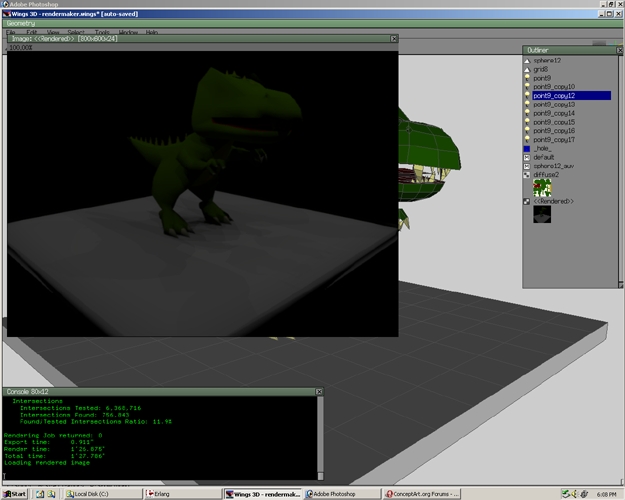Screen dimensions: 625x500
Task: Open the Edit menu
Action: (31, 32)
